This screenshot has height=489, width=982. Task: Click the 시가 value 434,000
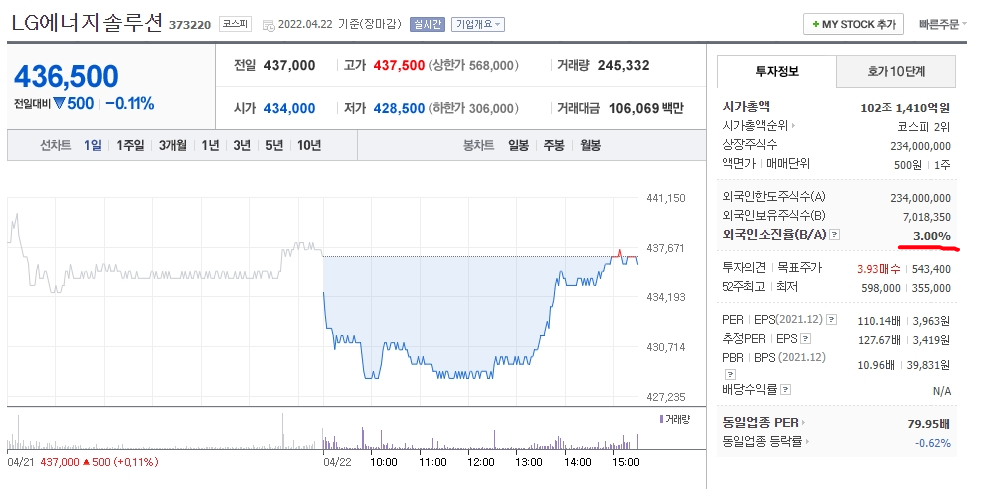289,108
